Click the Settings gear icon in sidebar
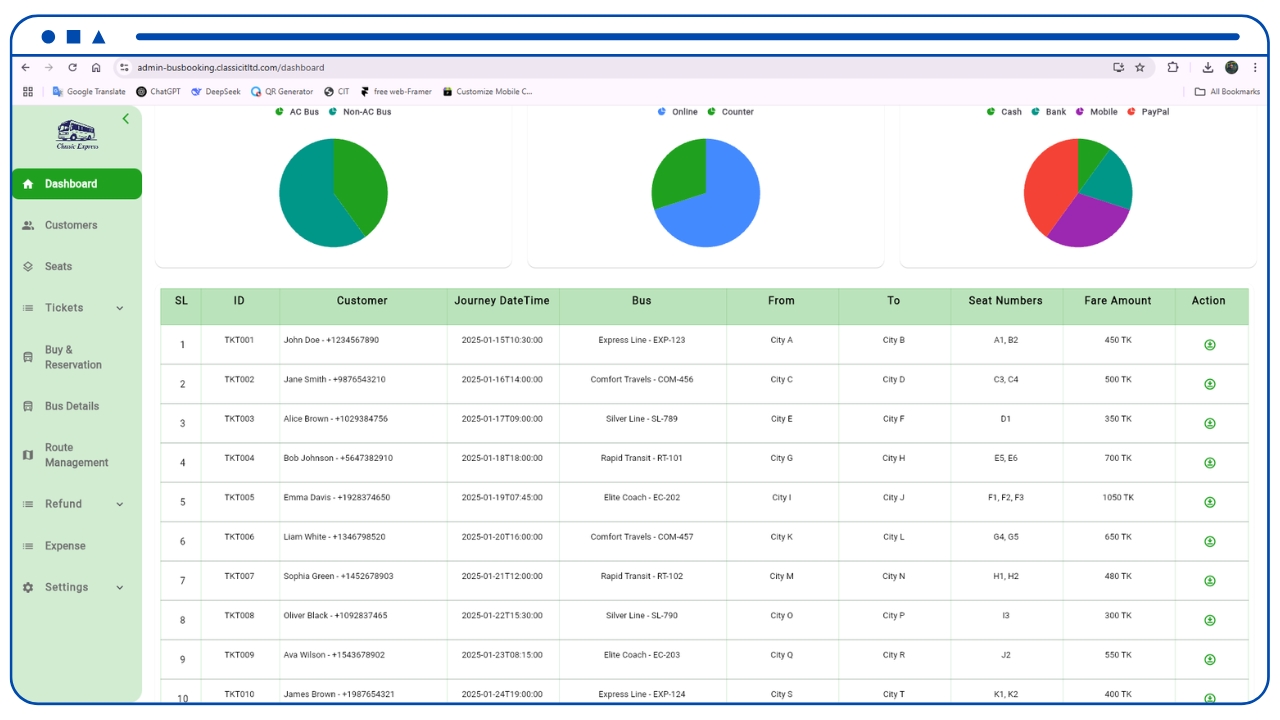The image size is (1280, 720). (28, 588)
